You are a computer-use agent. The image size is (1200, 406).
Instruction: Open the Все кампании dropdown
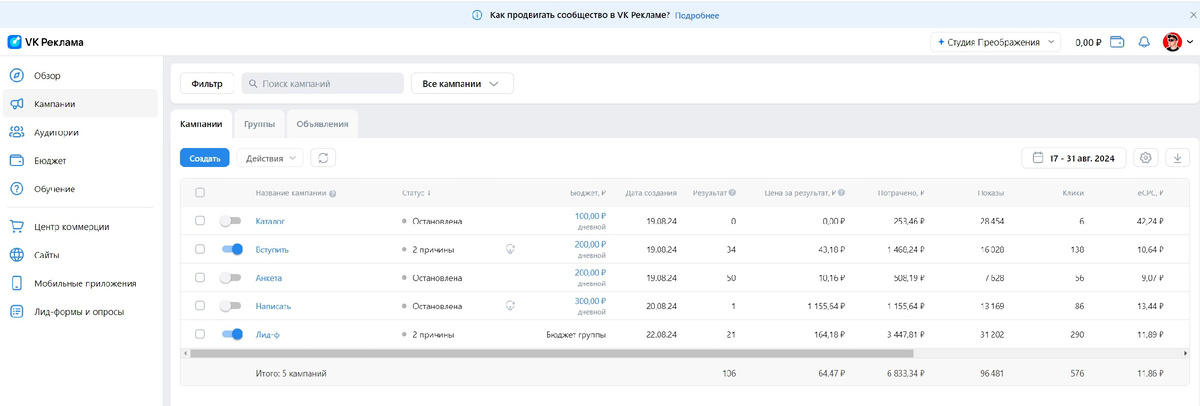coord(462,84)
